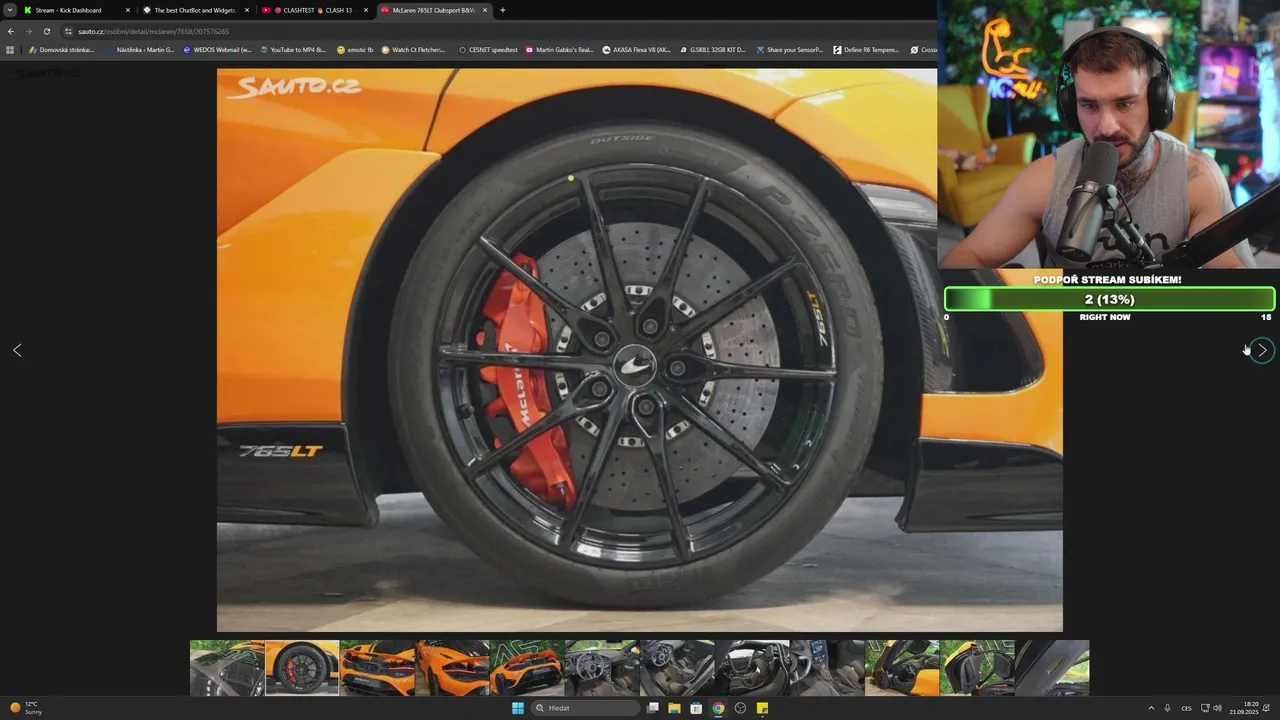
Task: Expand hidden system tray icons chevron
Action: 1150,708
